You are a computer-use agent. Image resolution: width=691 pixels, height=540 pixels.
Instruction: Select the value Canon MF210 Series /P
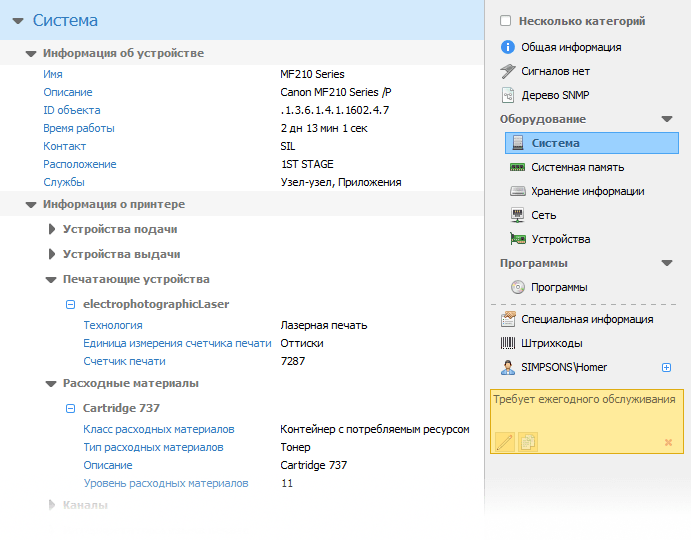(336, 92)
